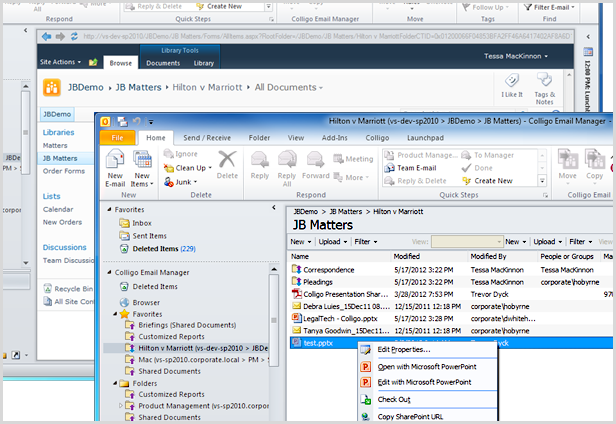
Task: Switch to Folder ribbon tab
Action: [259, 138]
